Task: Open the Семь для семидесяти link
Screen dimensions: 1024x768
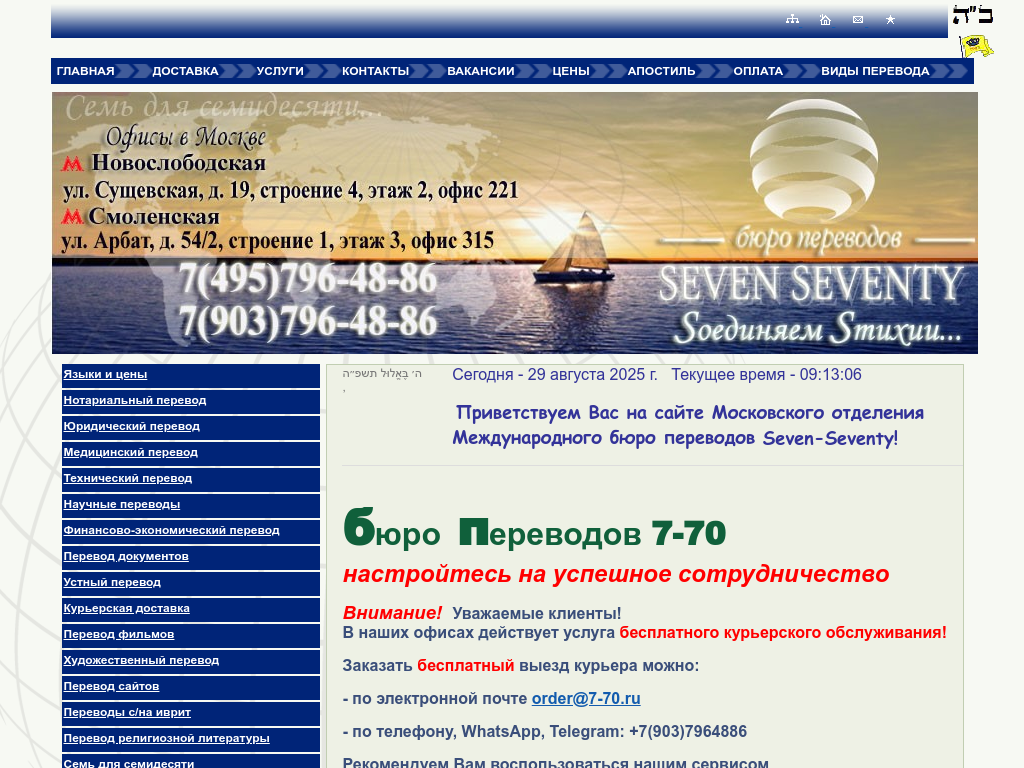Action: pos(129,763)
